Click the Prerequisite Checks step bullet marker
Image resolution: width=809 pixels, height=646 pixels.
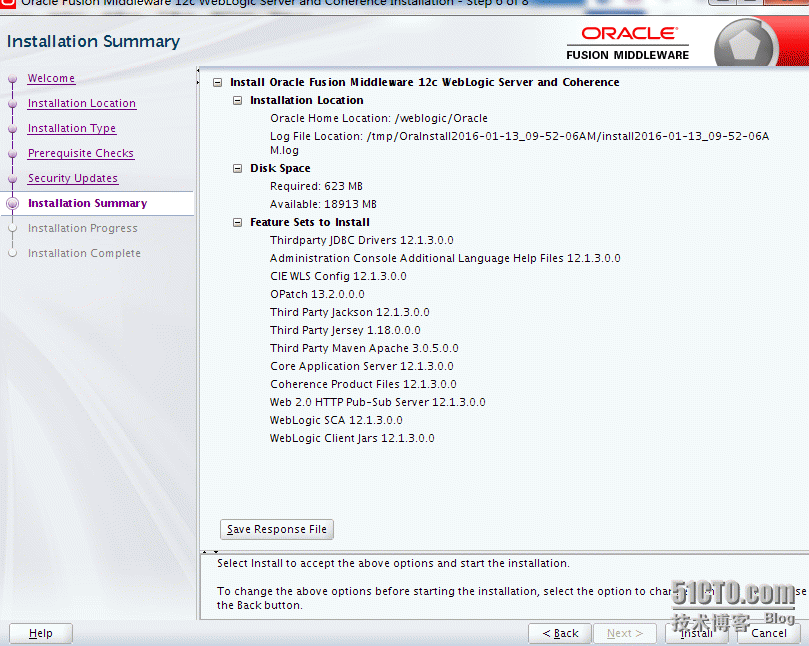pyautogui.click(x=13, y=154)
